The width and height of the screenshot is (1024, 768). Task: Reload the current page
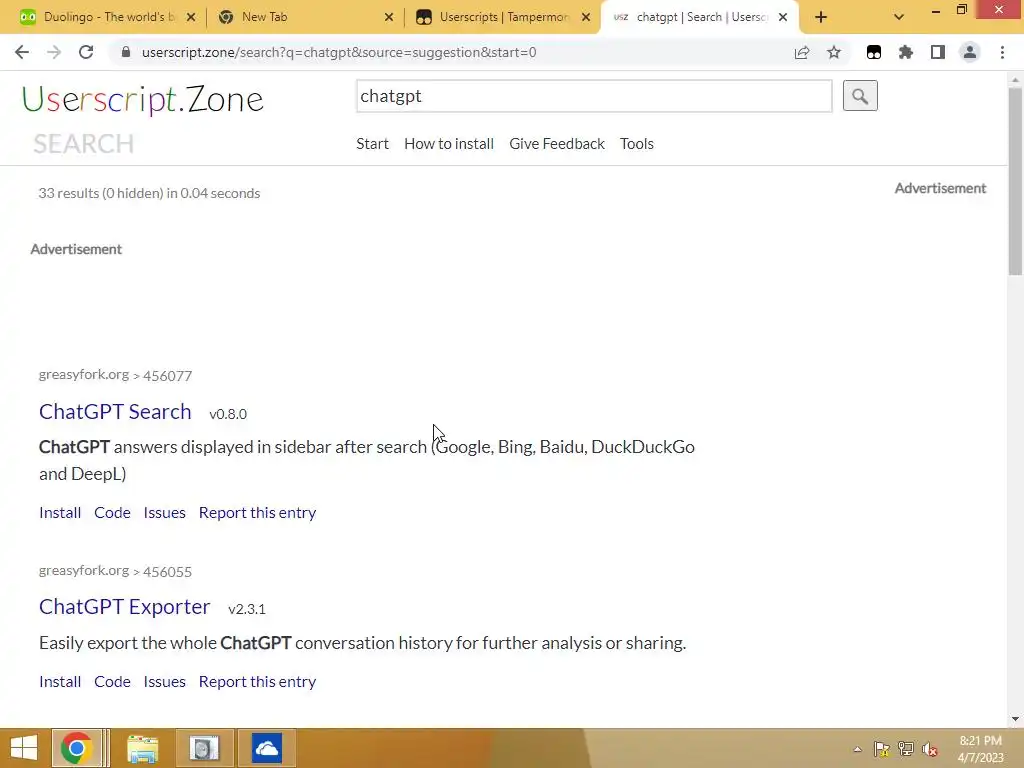[x=86, y=52]
